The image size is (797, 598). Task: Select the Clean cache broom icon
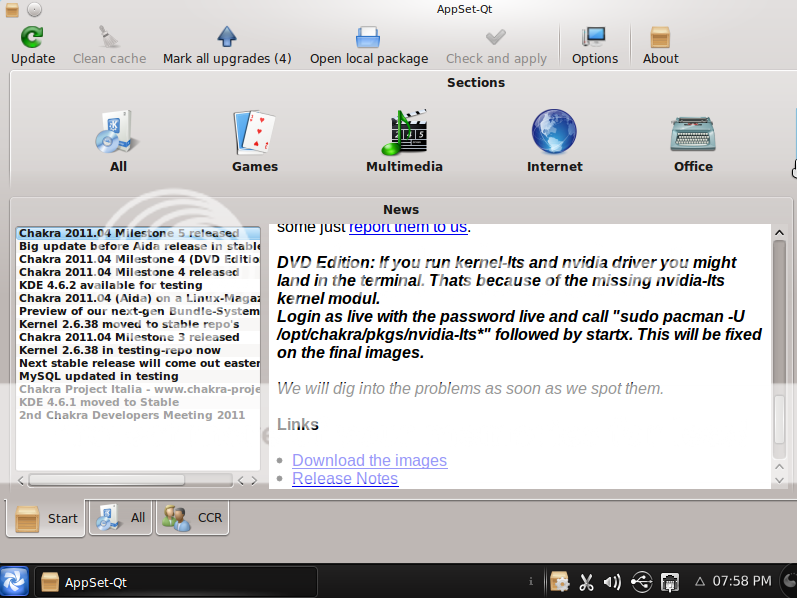pyautogui.click(x=109, y=37)
